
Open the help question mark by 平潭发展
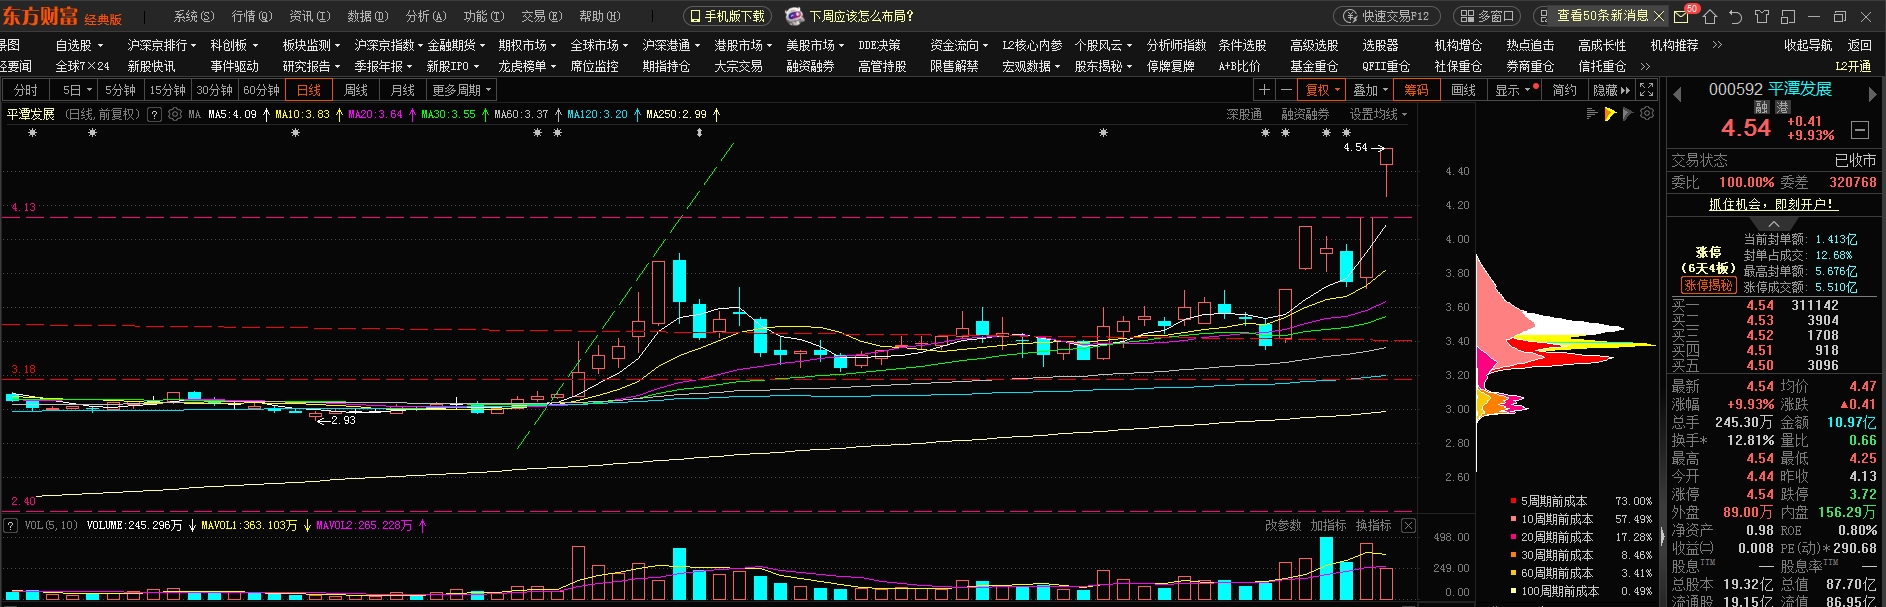154,114
